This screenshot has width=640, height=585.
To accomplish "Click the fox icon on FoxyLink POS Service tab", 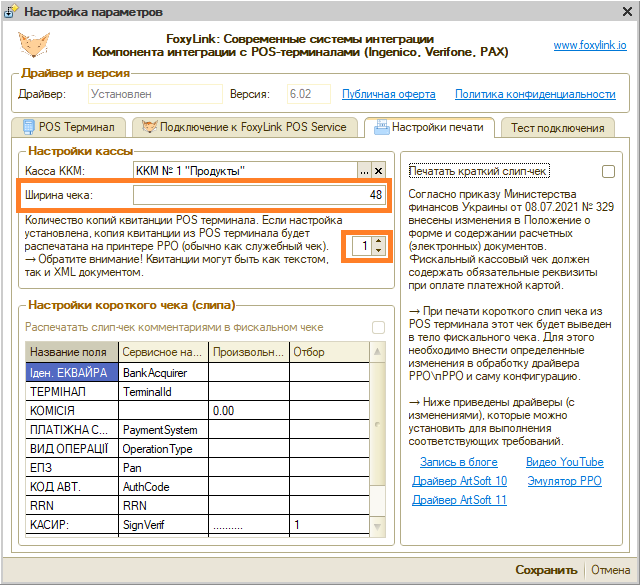I will [150, 127].
